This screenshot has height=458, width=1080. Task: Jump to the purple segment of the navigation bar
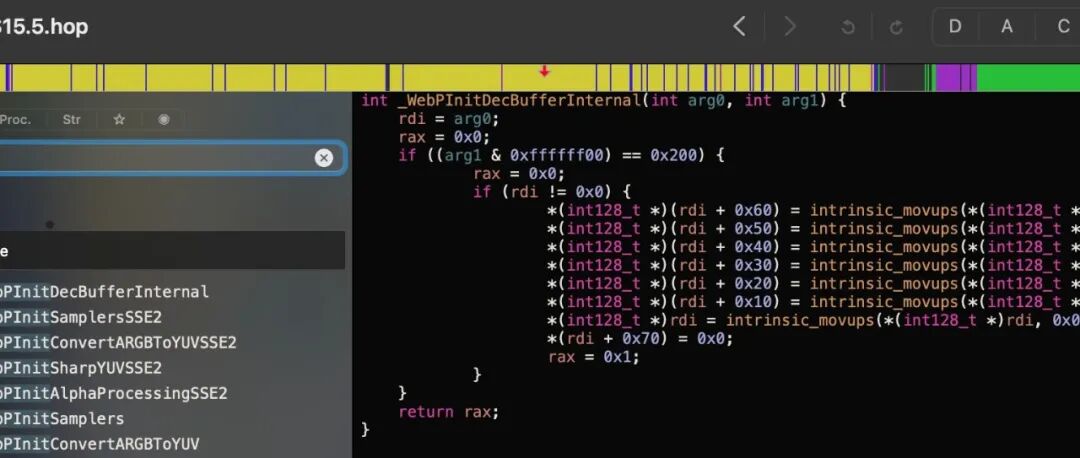pyautogui.click(x=955, y=78)
